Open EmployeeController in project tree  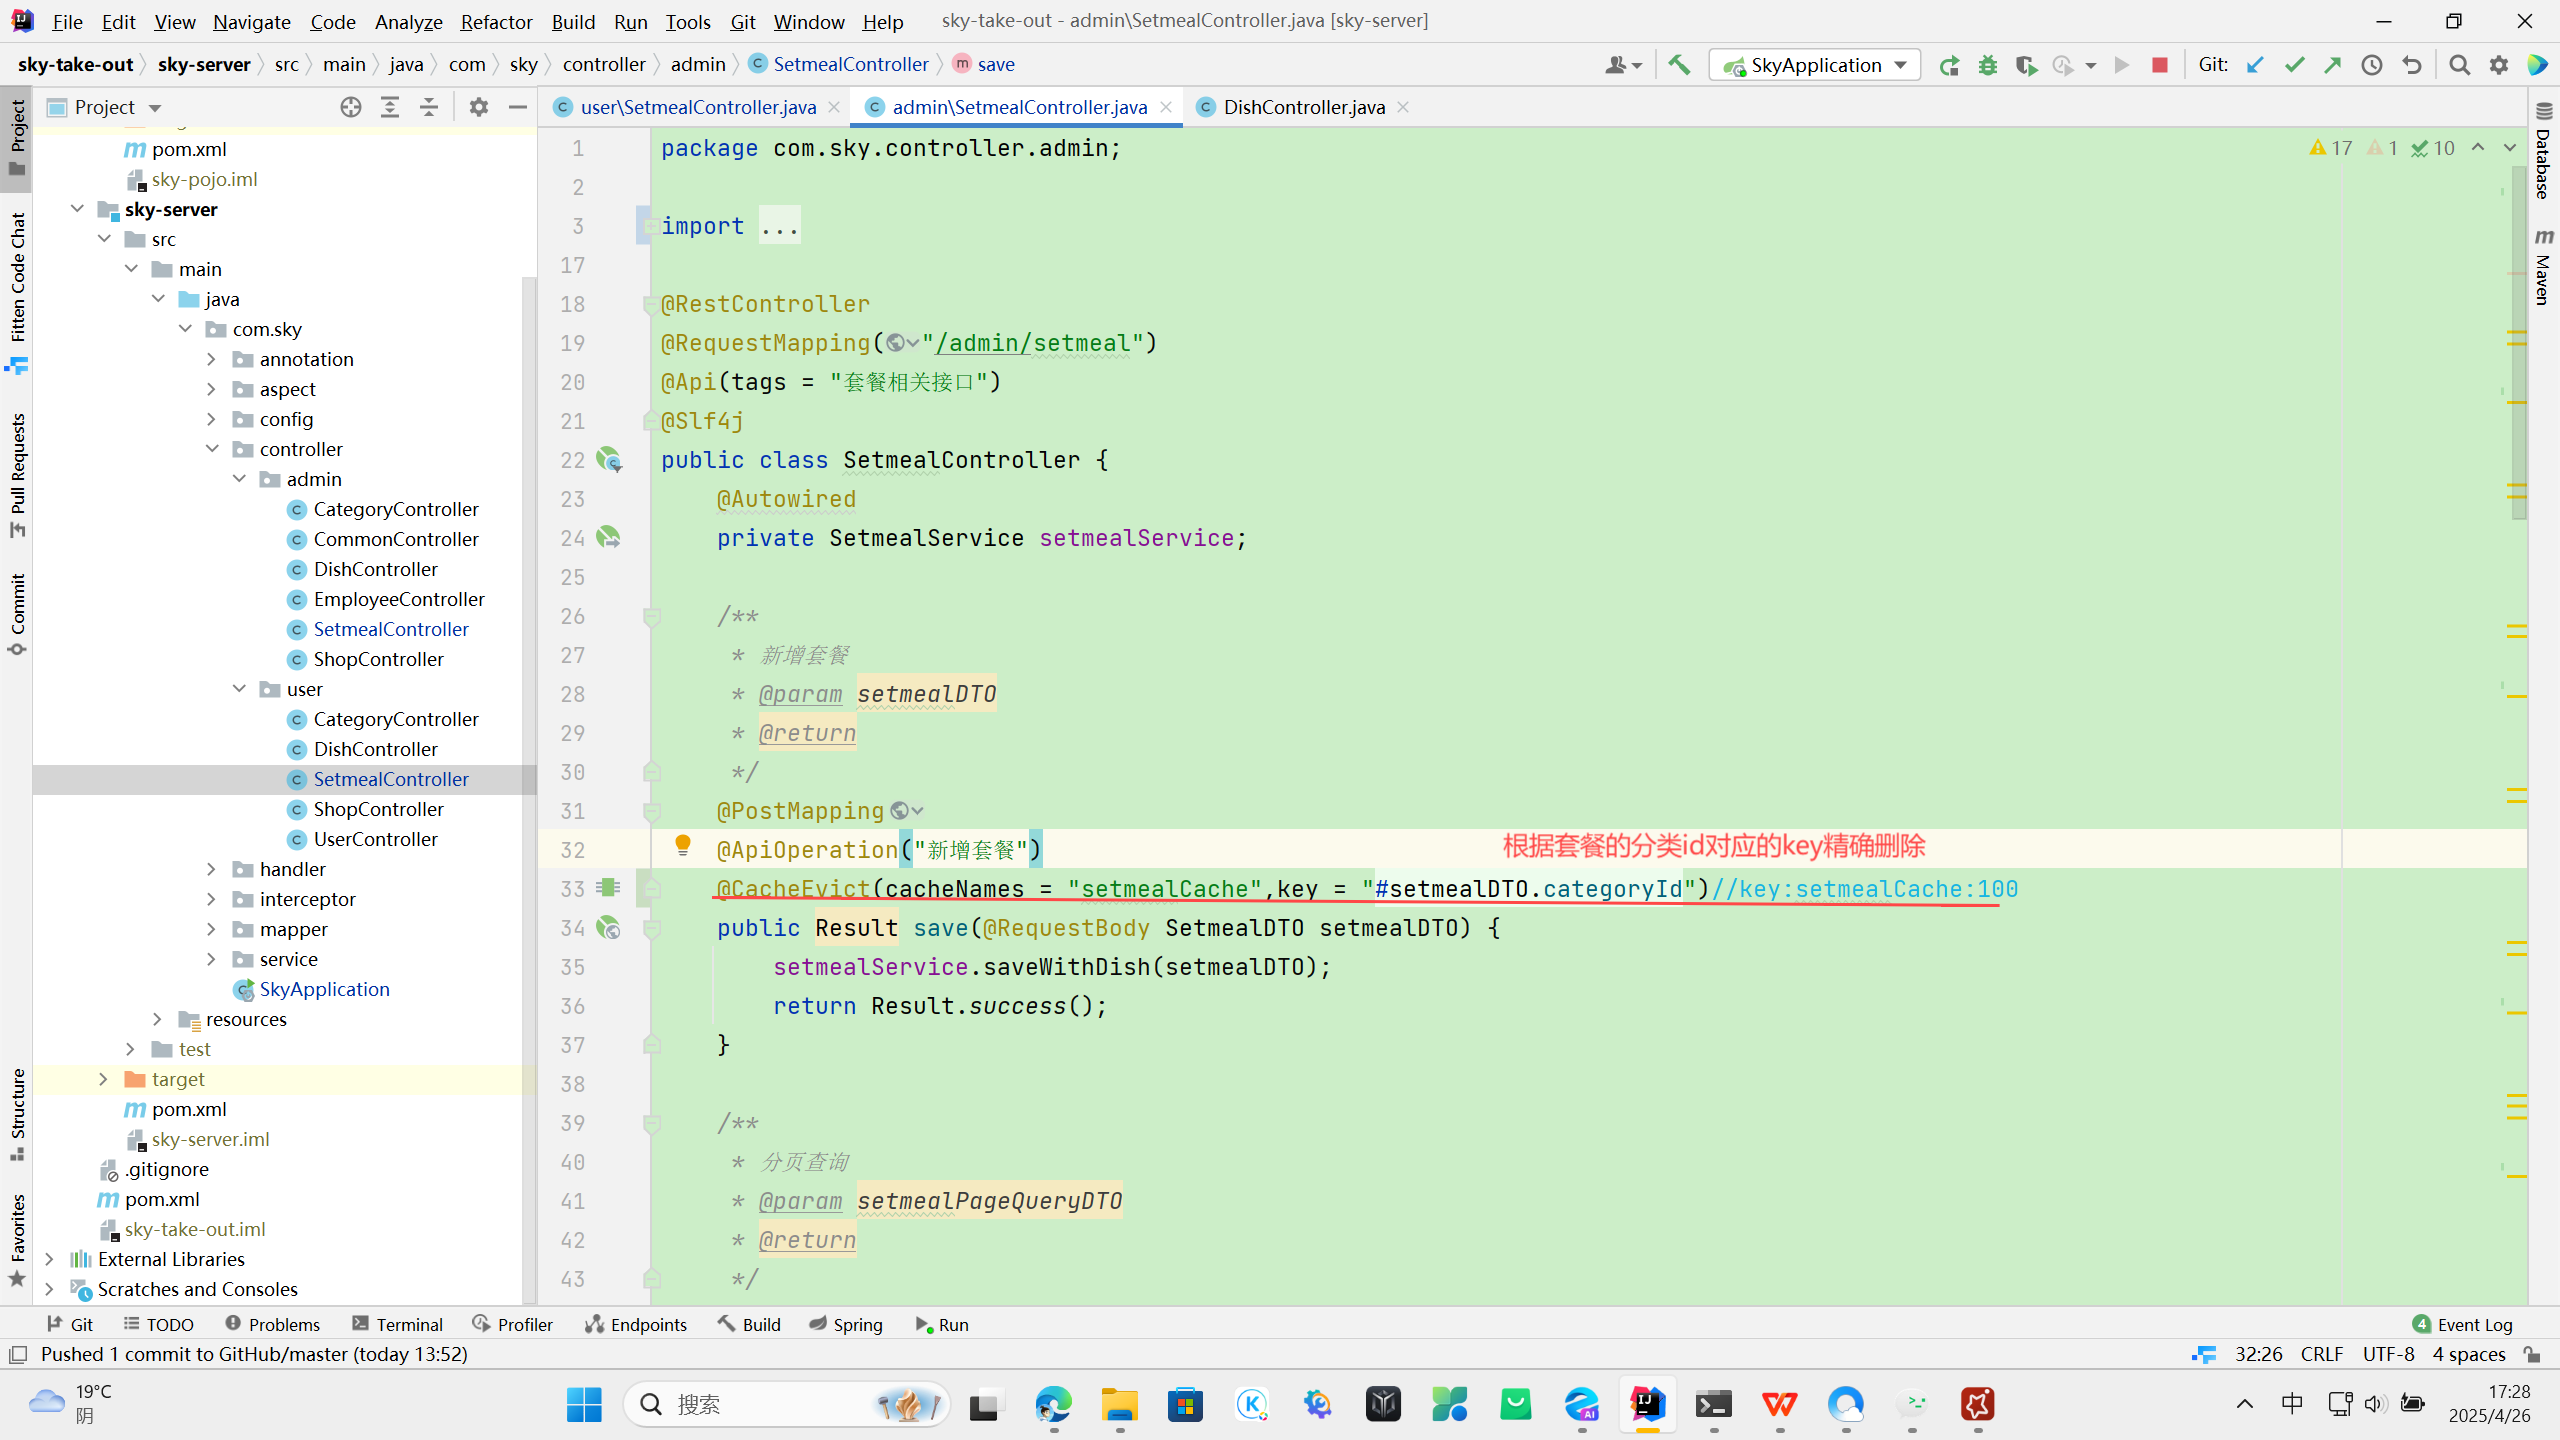[398, 599]
